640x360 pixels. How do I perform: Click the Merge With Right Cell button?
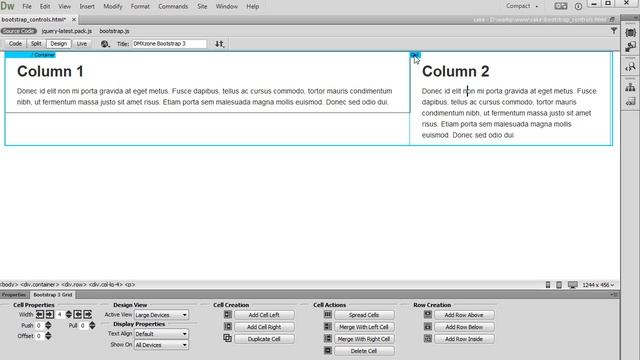(364, 339)
